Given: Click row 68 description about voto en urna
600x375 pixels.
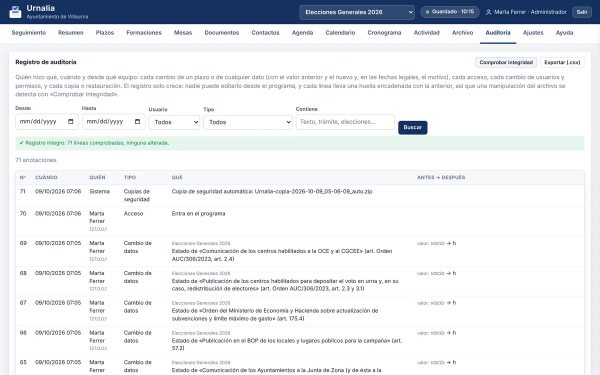Looking at the screenshot, I should coord(285,285).
